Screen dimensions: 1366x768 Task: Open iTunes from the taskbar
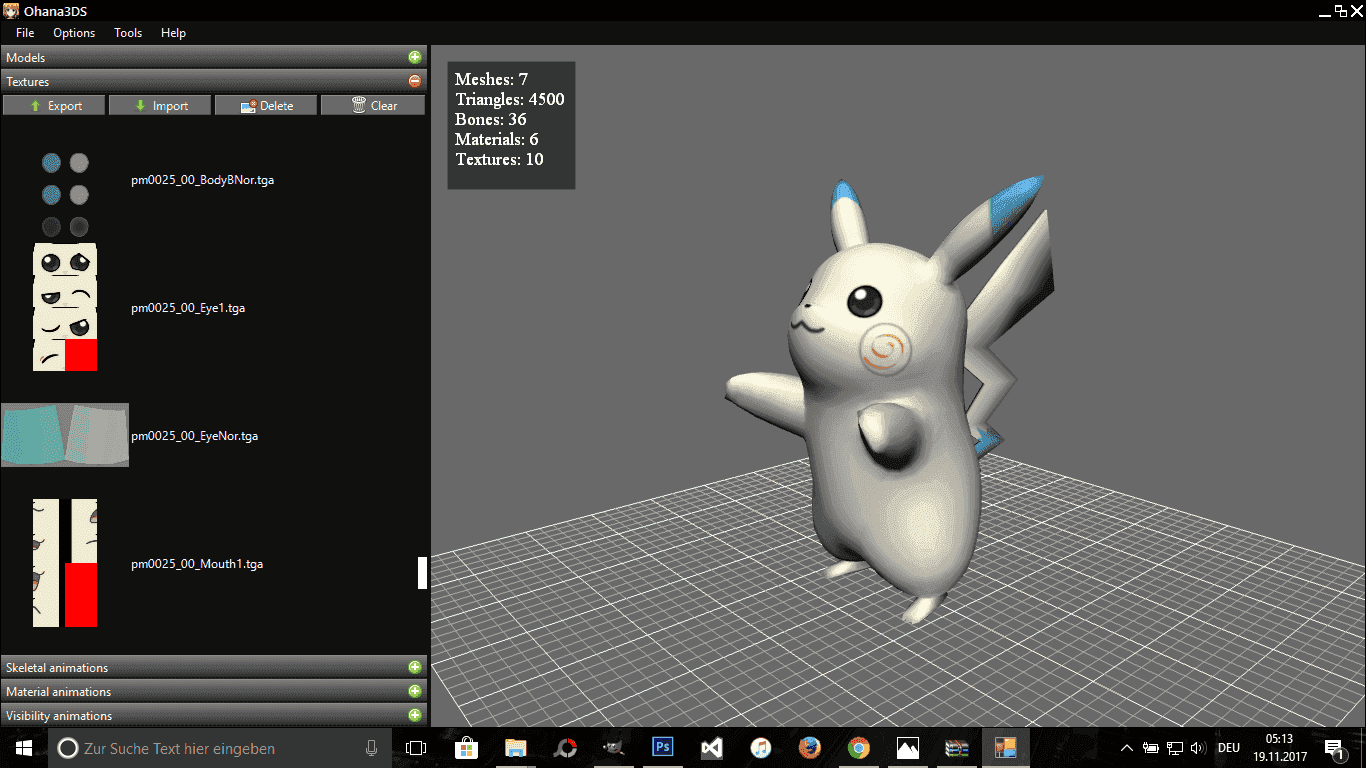point(761,748)
